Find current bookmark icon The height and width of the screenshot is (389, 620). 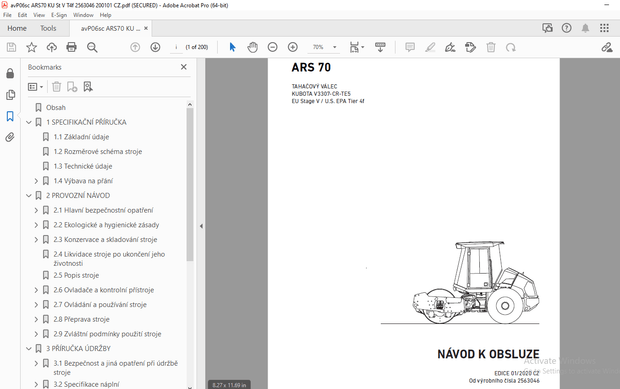88,87
